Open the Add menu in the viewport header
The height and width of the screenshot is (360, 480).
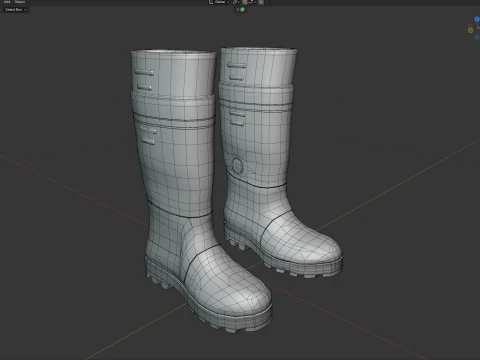click(x=7, y=2)
